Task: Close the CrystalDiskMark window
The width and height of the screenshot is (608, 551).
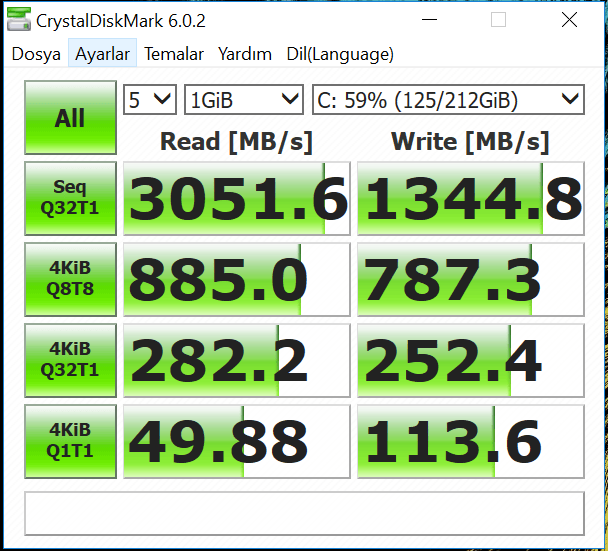Action: coord(568,20)
